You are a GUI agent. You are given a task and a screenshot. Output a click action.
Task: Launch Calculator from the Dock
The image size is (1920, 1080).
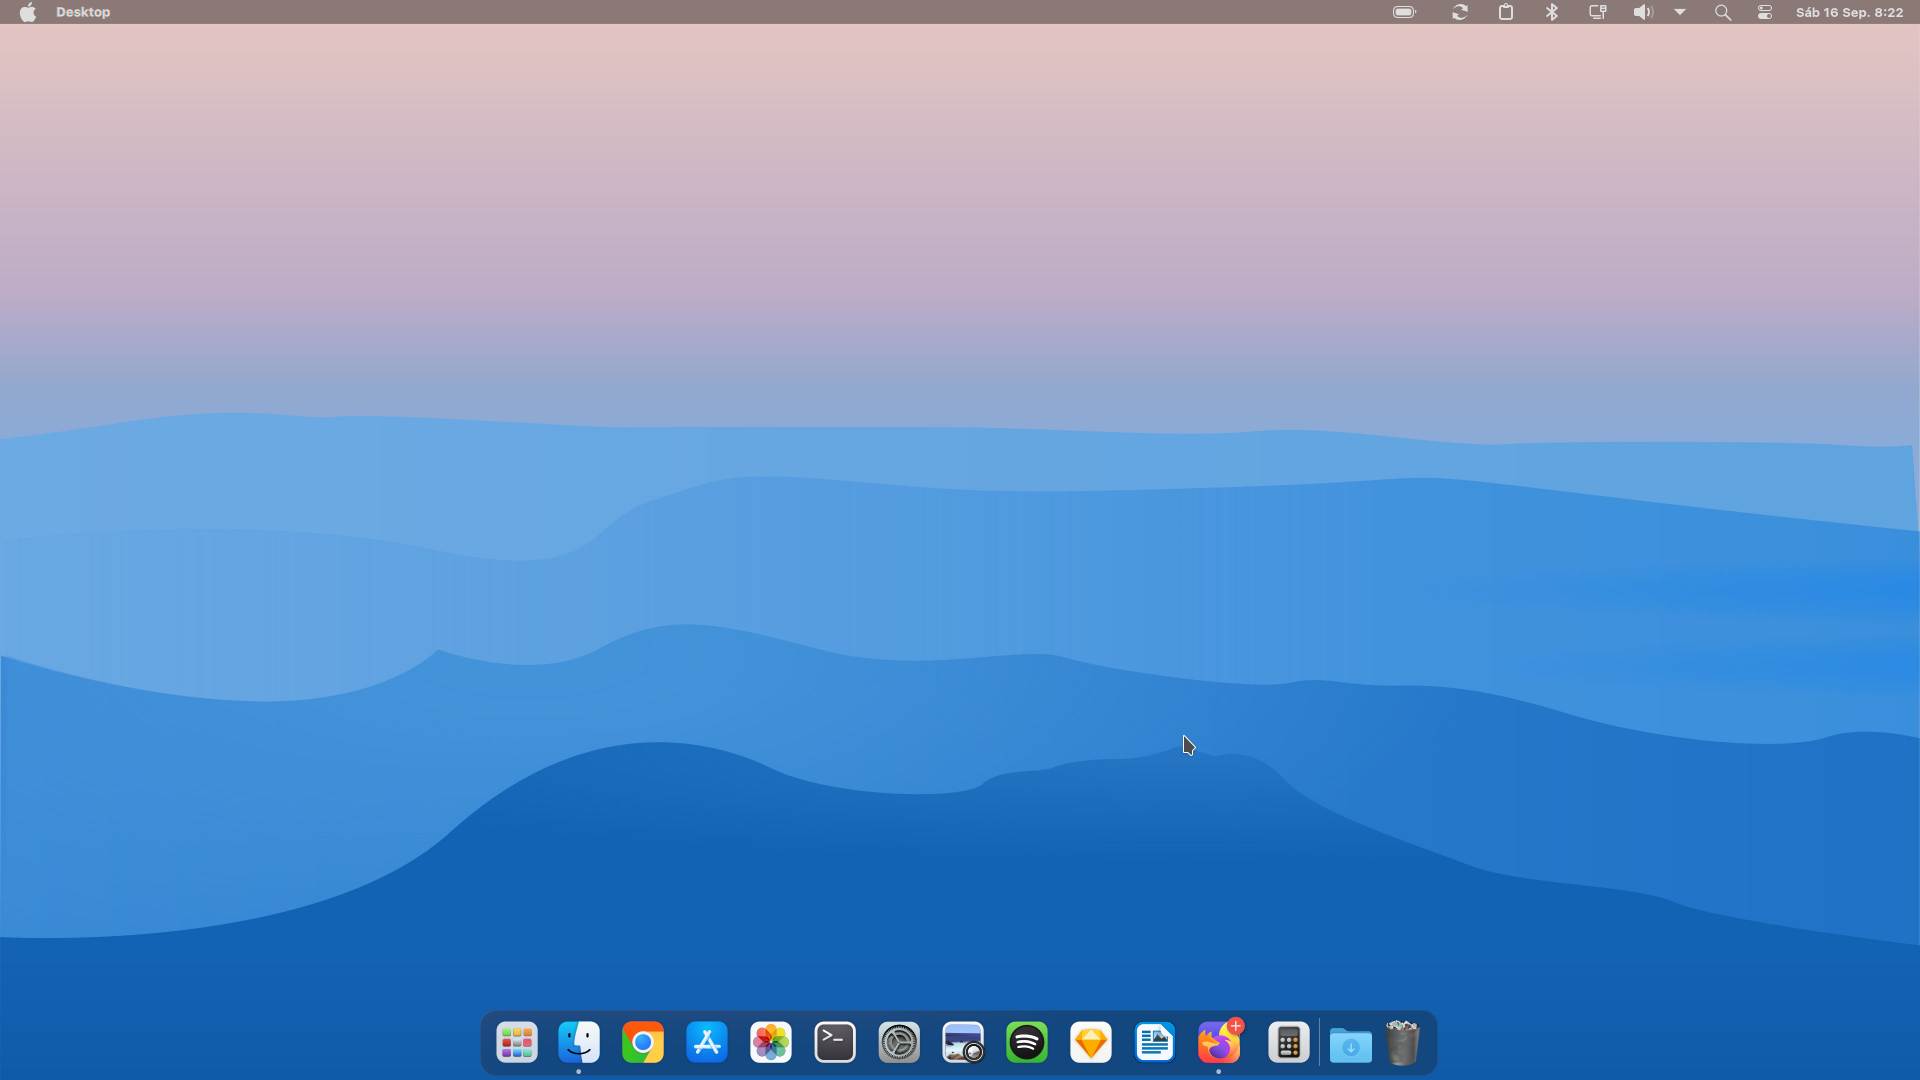coord(1288,1043)
